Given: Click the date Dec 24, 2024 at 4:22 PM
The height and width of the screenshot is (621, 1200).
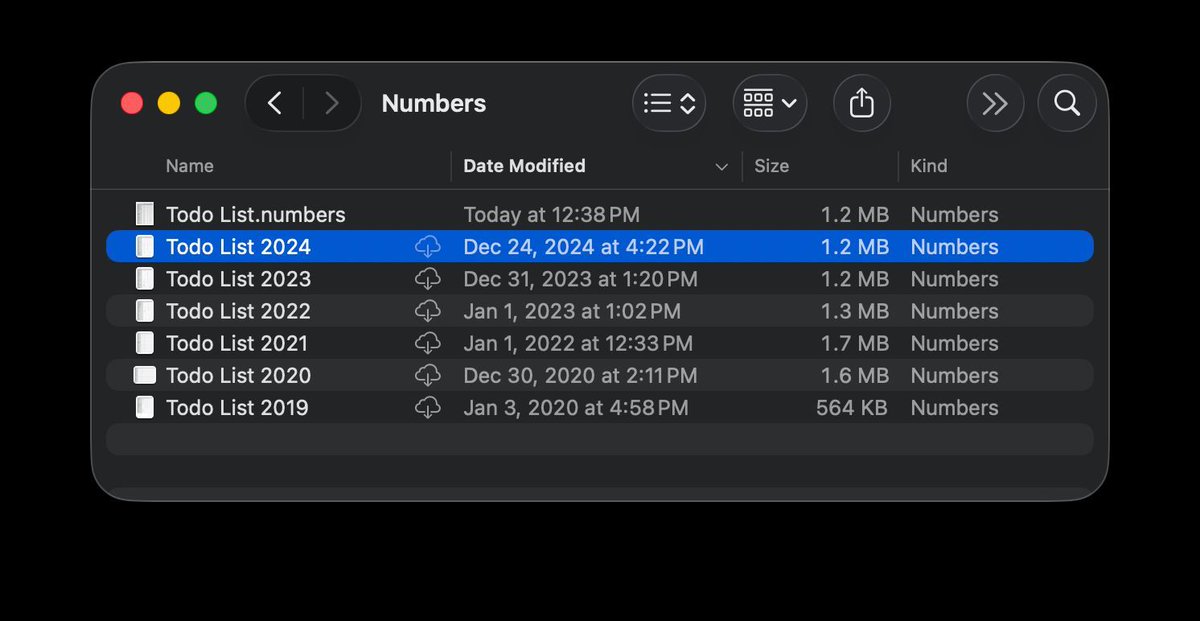Looking at the screenshot, I should tap(584, 246).
